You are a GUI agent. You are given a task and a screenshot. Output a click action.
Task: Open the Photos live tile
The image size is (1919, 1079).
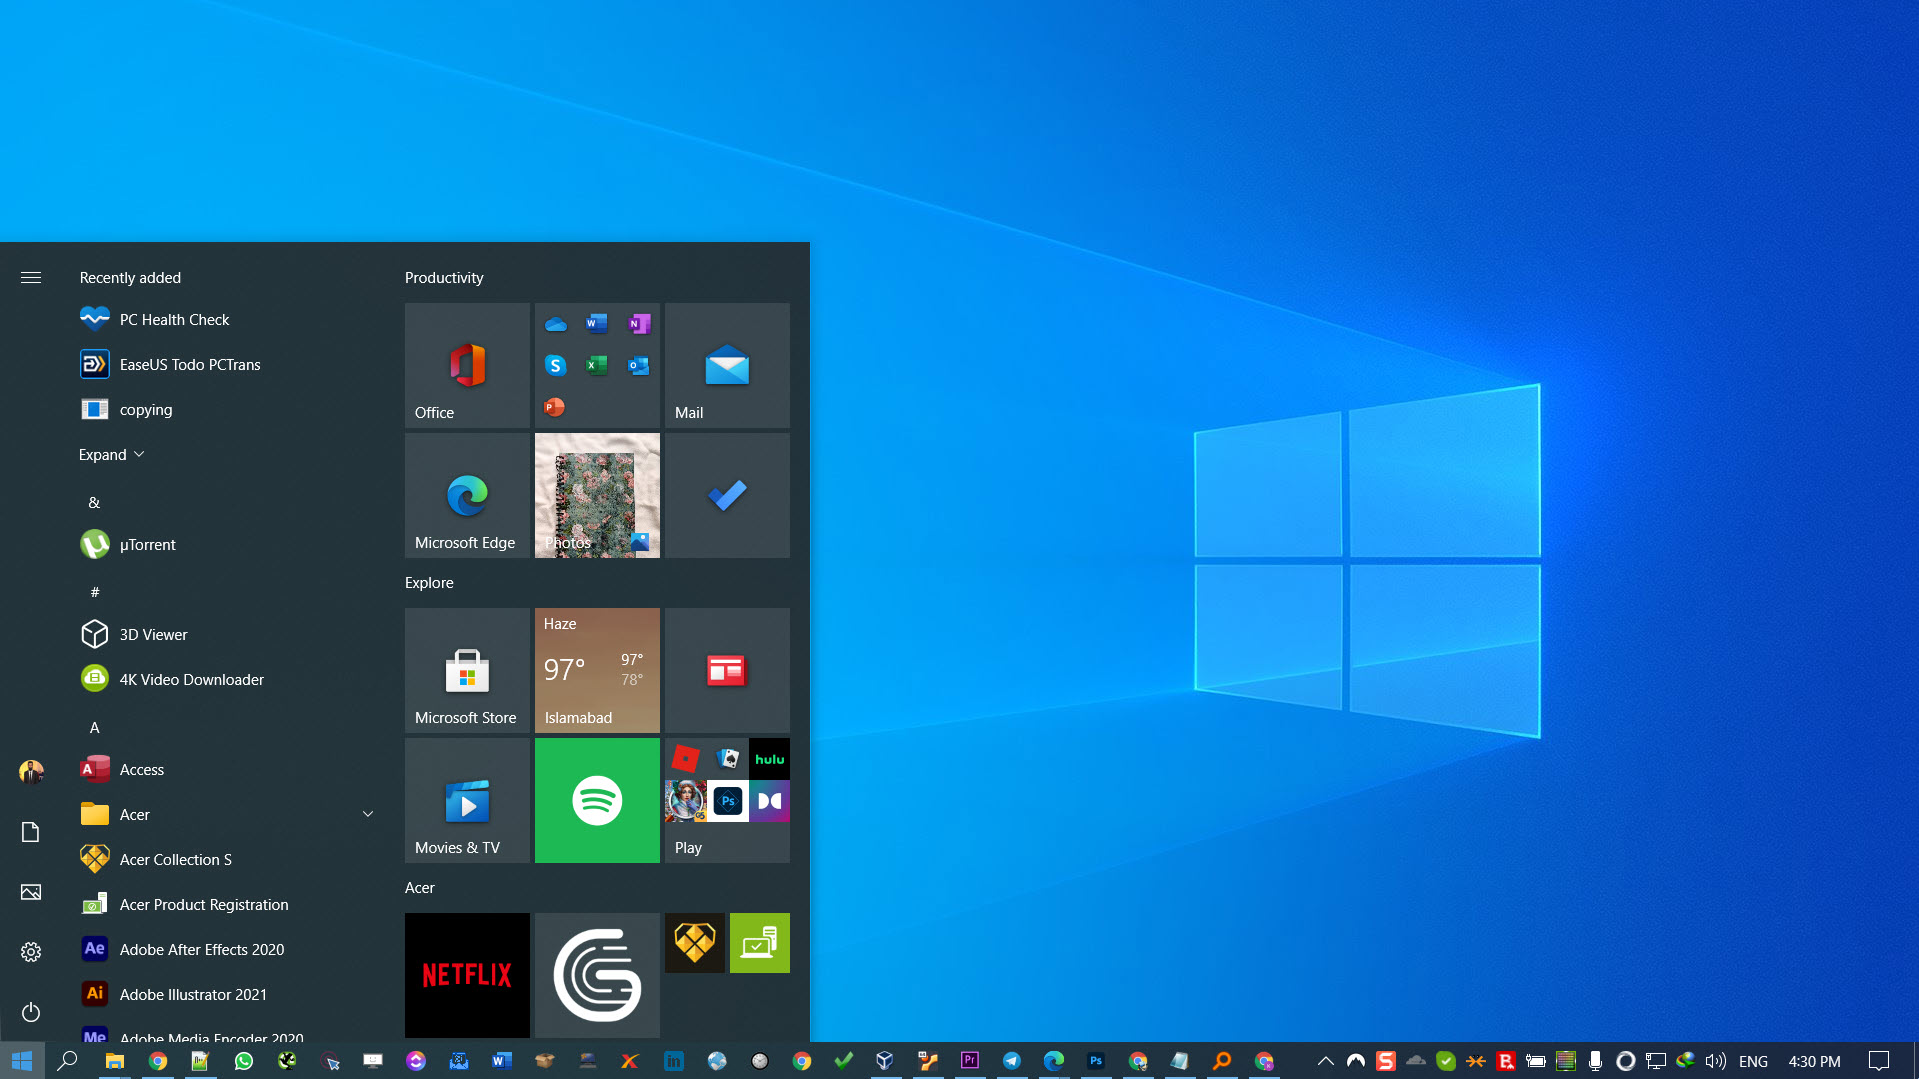point(597,495)
